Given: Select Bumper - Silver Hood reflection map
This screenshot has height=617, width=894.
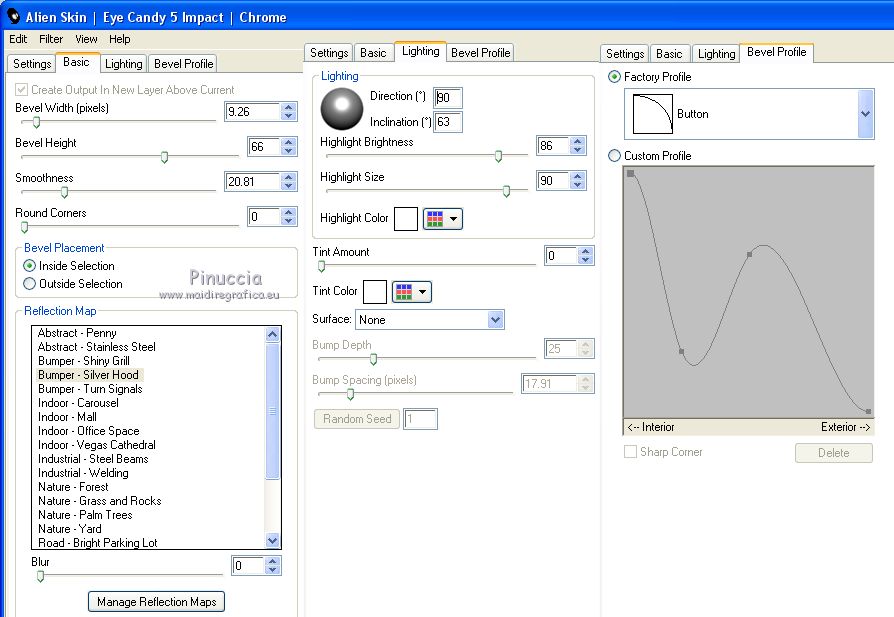Looking at the screenshot, I should pyautogui.click(x=88, y=375).
